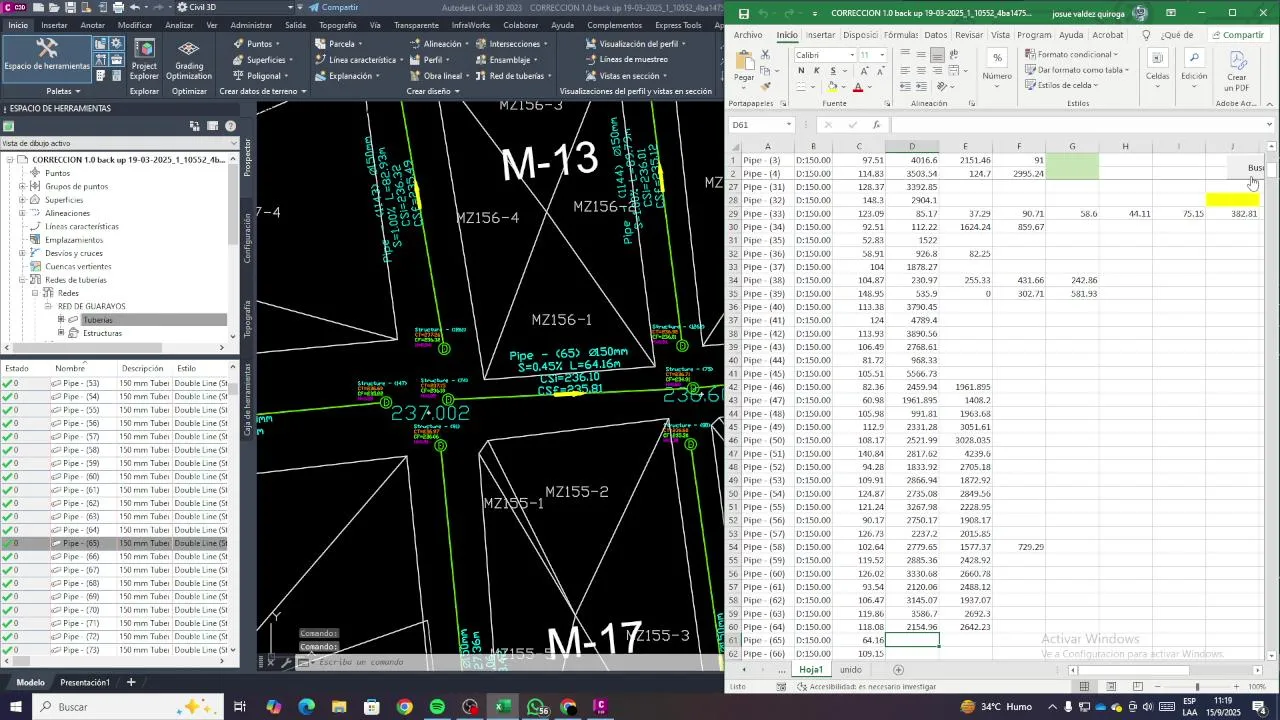The image size is (1280, 720).
Task: Click Estilos de celda button
Action: click(1062, 85)
